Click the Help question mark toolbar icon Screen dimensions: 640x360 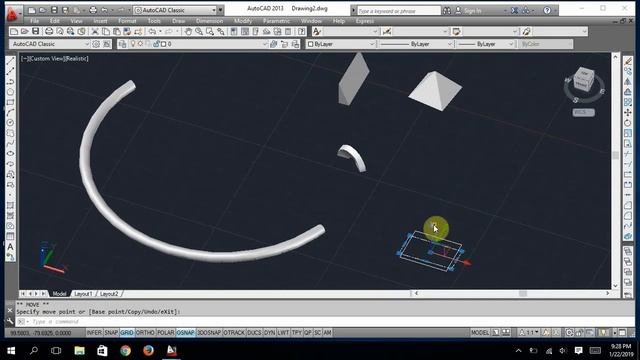click(x=301, y=31)
